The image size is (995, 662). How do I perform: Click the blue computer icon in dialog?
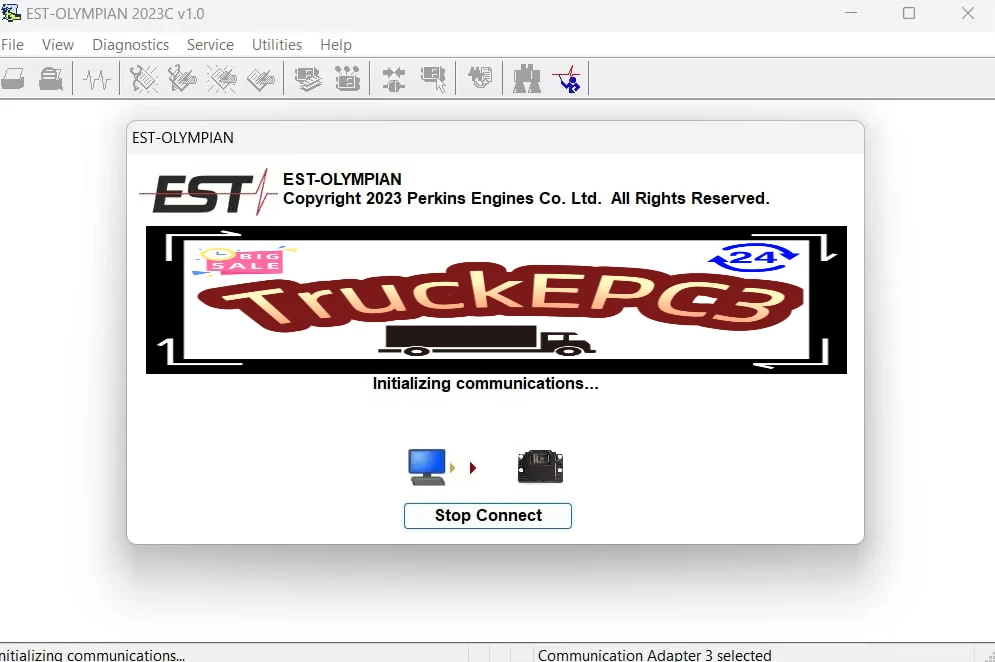point(427,467)
